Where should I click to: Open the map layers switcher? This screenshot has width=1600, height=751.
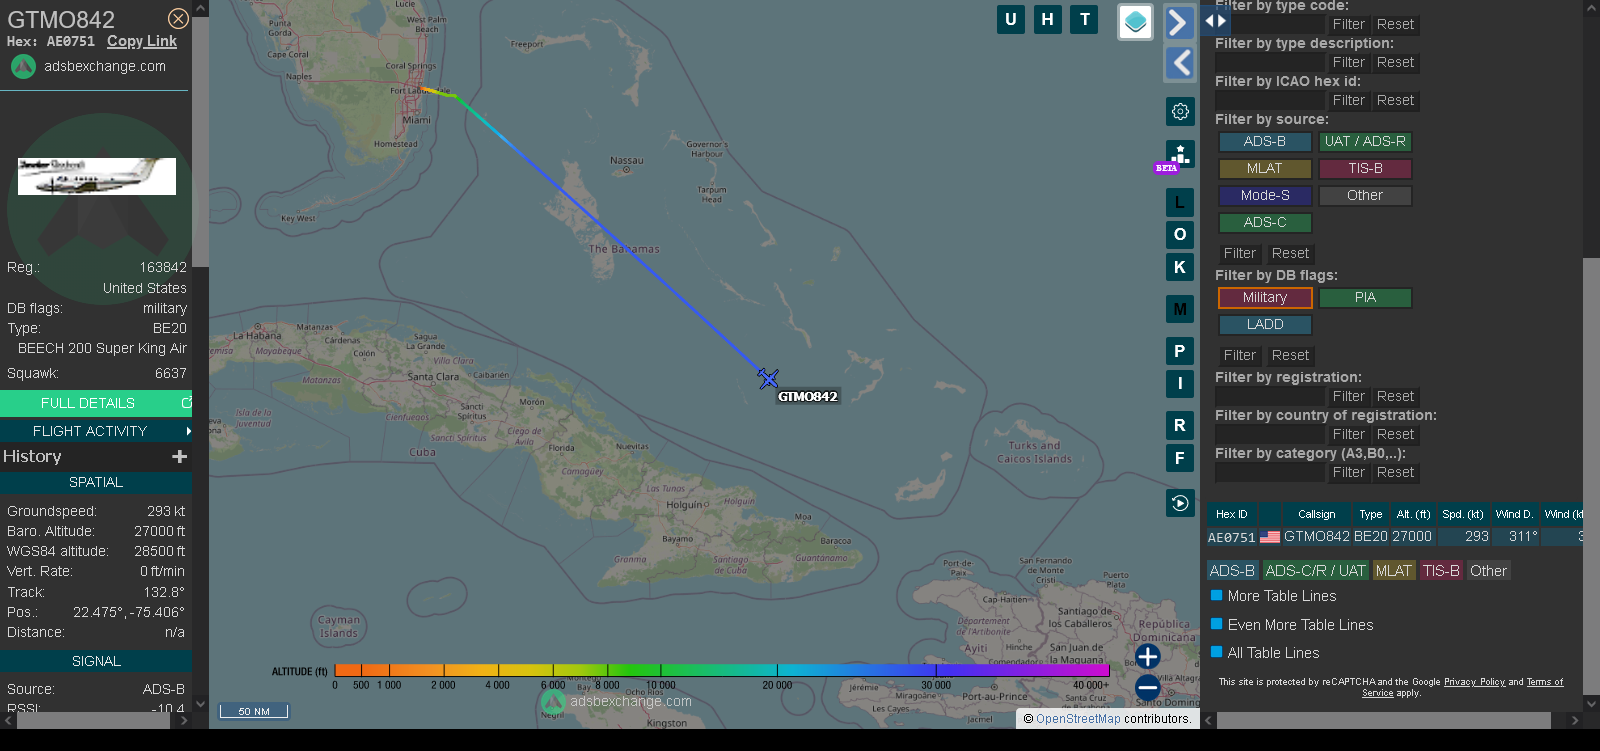pos(1135,22)
